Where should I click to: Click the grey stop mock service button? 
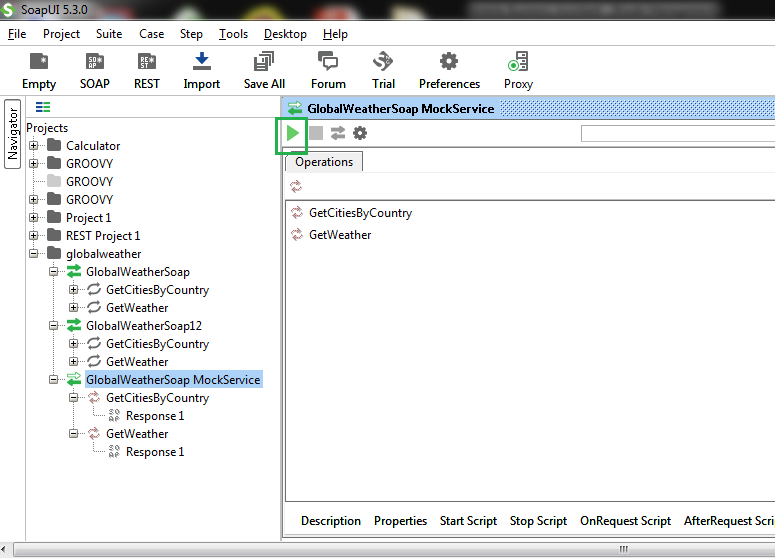point(316,133)
